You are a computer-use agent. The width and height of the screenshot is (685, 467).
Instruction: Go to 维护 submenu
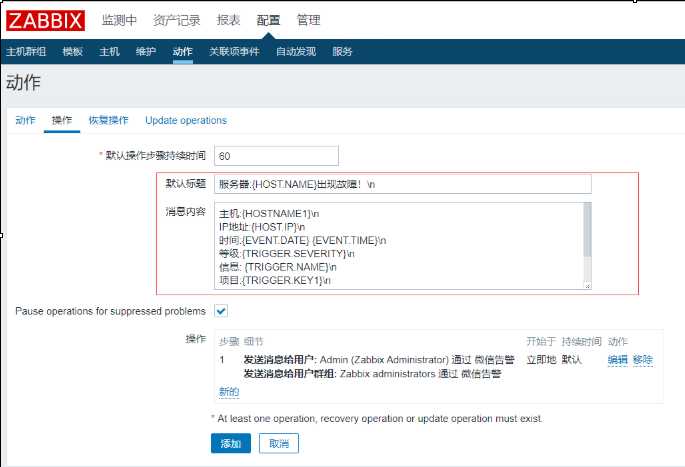coord(146,52)
